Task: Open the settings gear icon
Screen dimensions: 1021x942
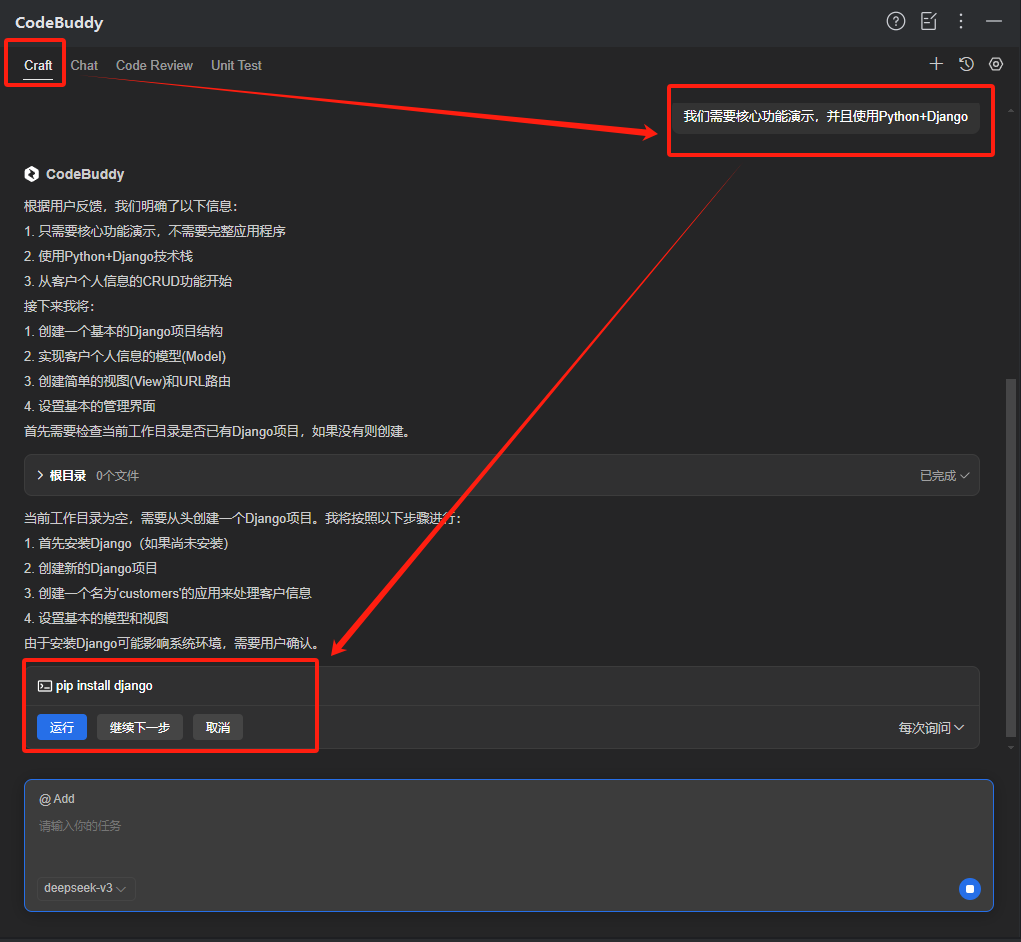Action: pyautogui.click(x=996, y=64)
